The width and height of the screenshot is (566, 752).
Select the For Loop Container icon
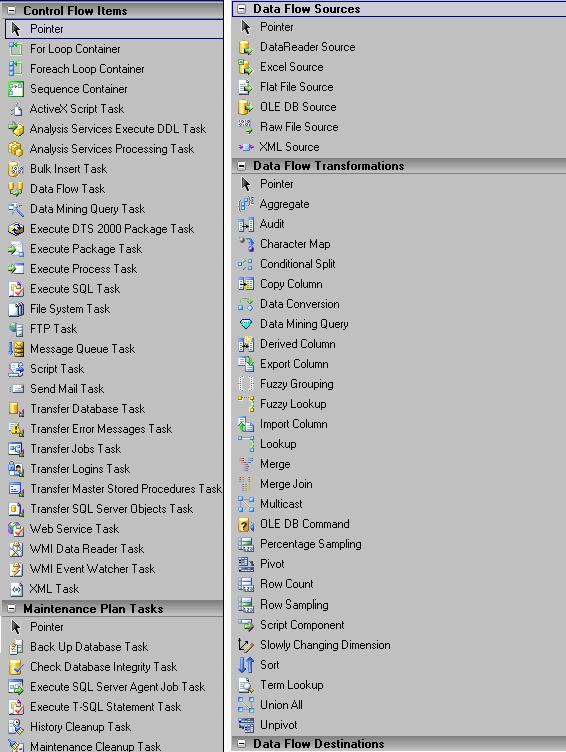click(x=16, y=49)
